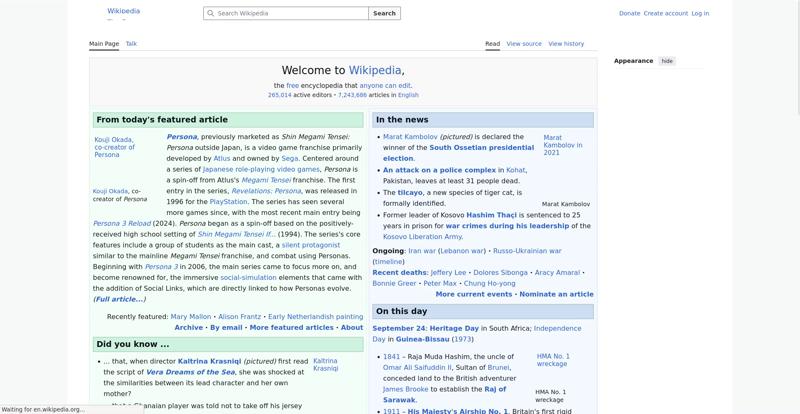800x414 pixels.
Task: Open the 1841 year link
Action: [x=391, y=357]
